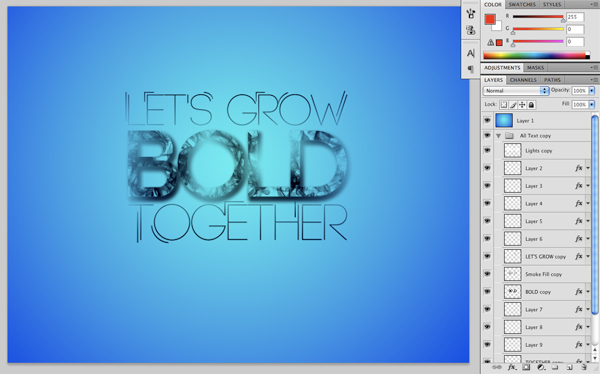This screenshot has height=374, width=600.
Task: Open the Opacity value dropdown arrow
Action: coord(592,91)
